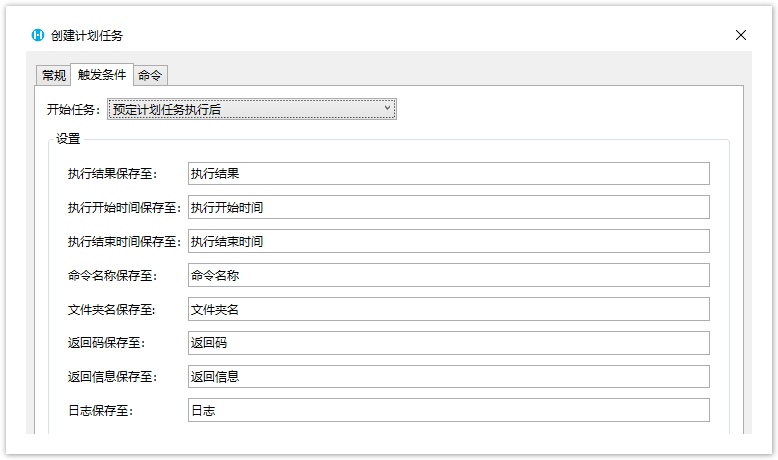Screen dimensions: 778x460
Task: Select the 执行结束时间 input field
Action: click(449, 241)
